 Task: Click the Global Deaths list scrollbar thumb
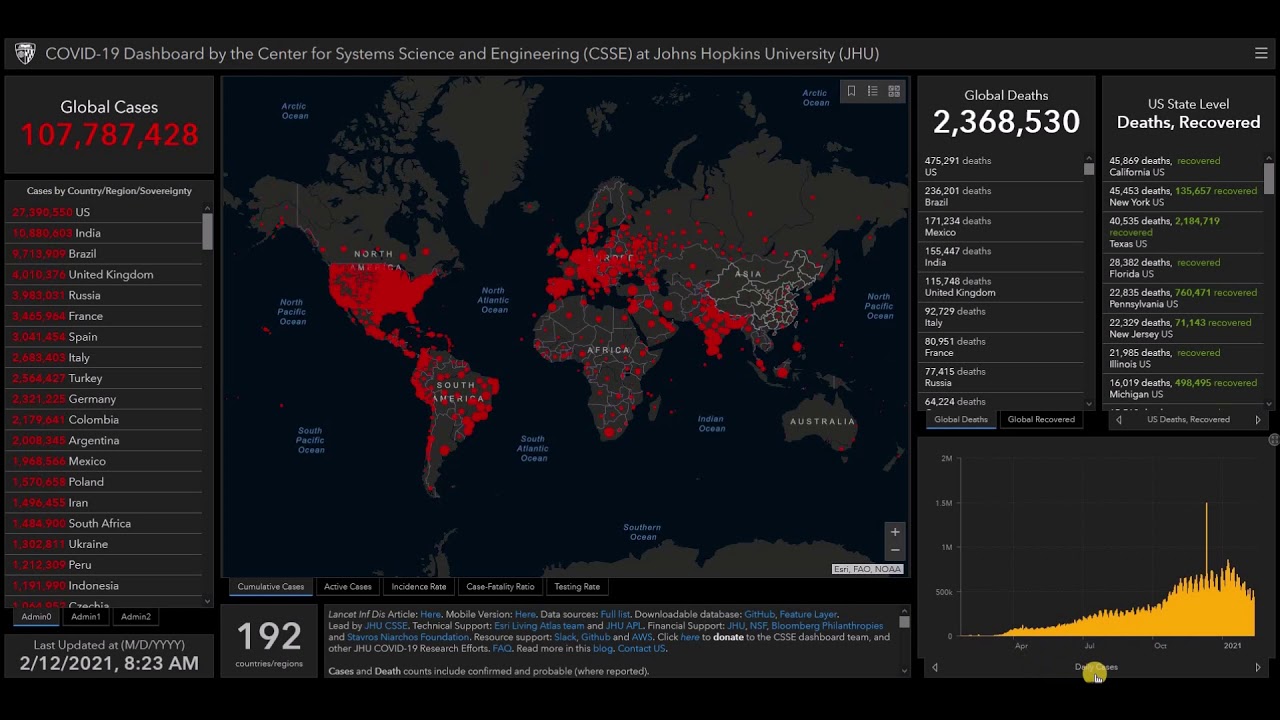click(1089, 168)
